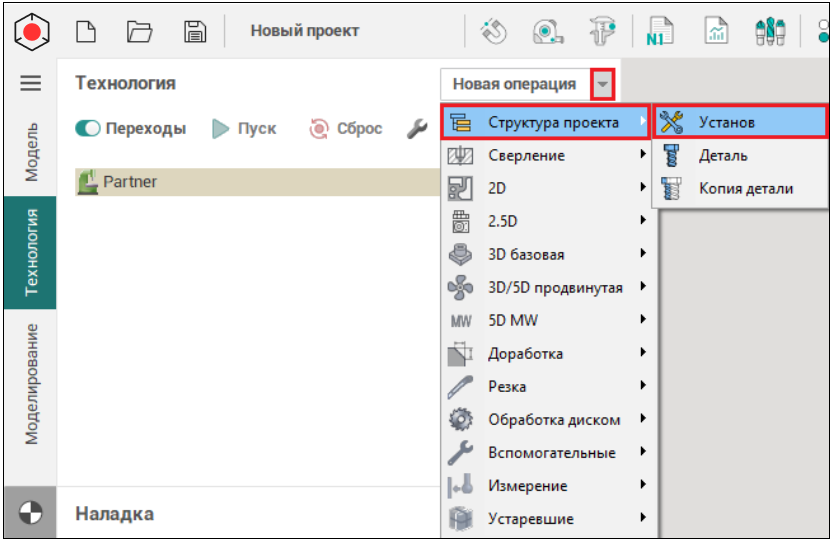Click the New file icon
This screenshot has width=835, height=544.
pos(88,31)
